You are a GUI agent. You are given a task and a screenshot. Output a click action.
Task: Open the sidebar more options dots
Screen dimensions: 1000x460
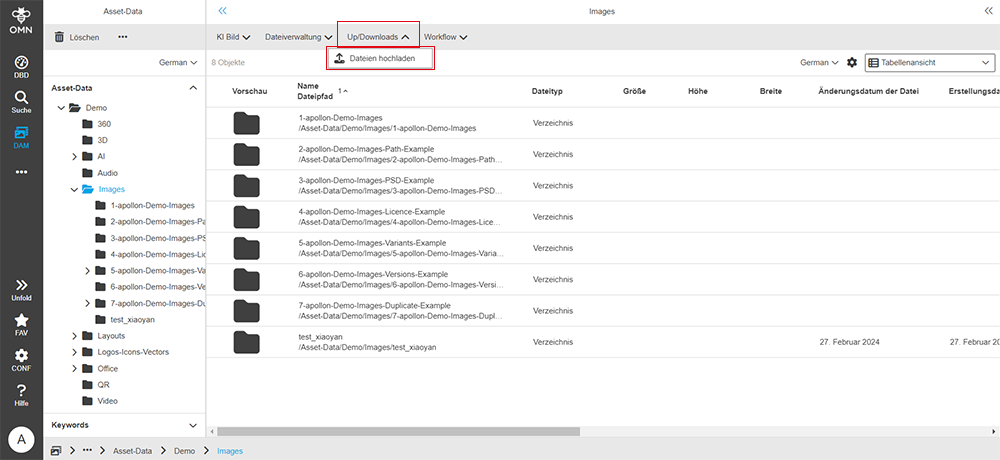coord(21,172)
